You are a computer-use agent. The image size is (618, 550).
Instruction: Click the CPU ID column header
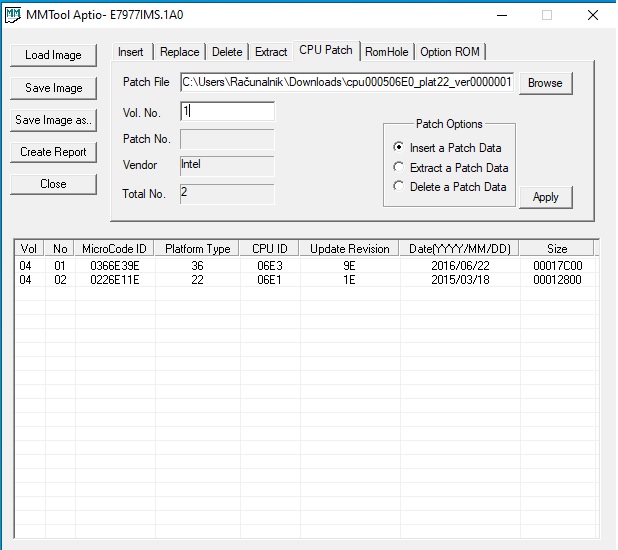270,249
